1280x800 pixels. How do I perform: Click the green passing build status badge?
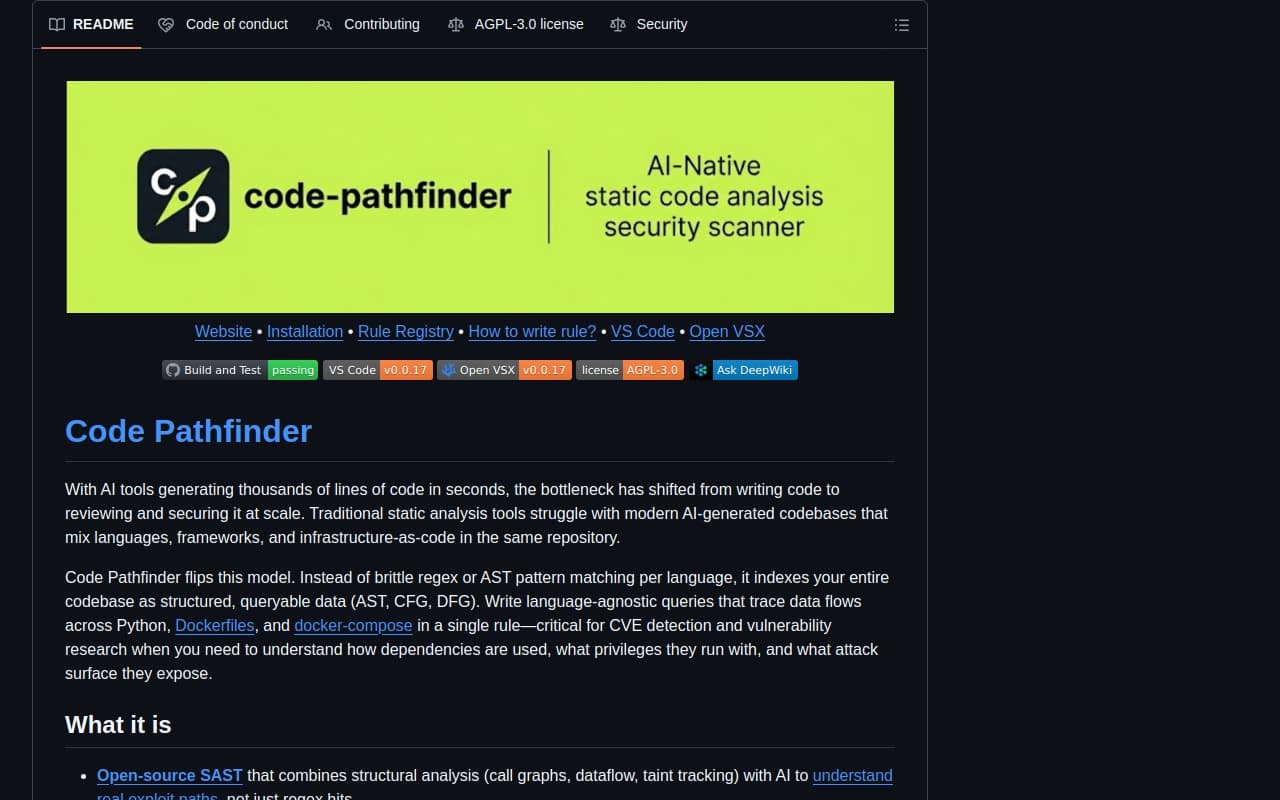(x=292, y=369)
